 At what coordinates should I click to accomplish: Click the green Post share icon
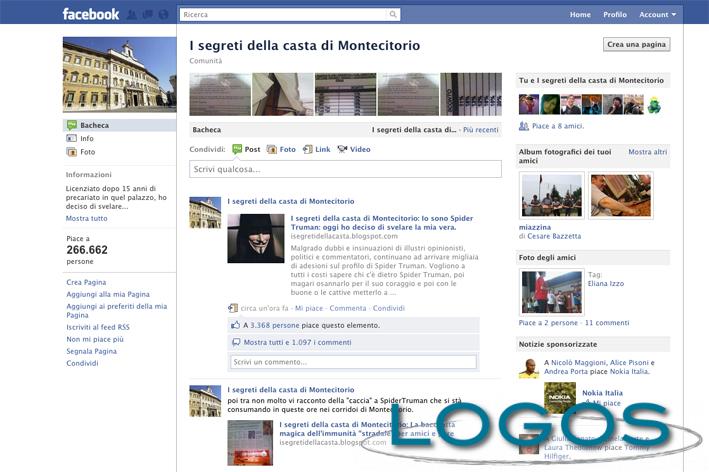tap(237, 149)
